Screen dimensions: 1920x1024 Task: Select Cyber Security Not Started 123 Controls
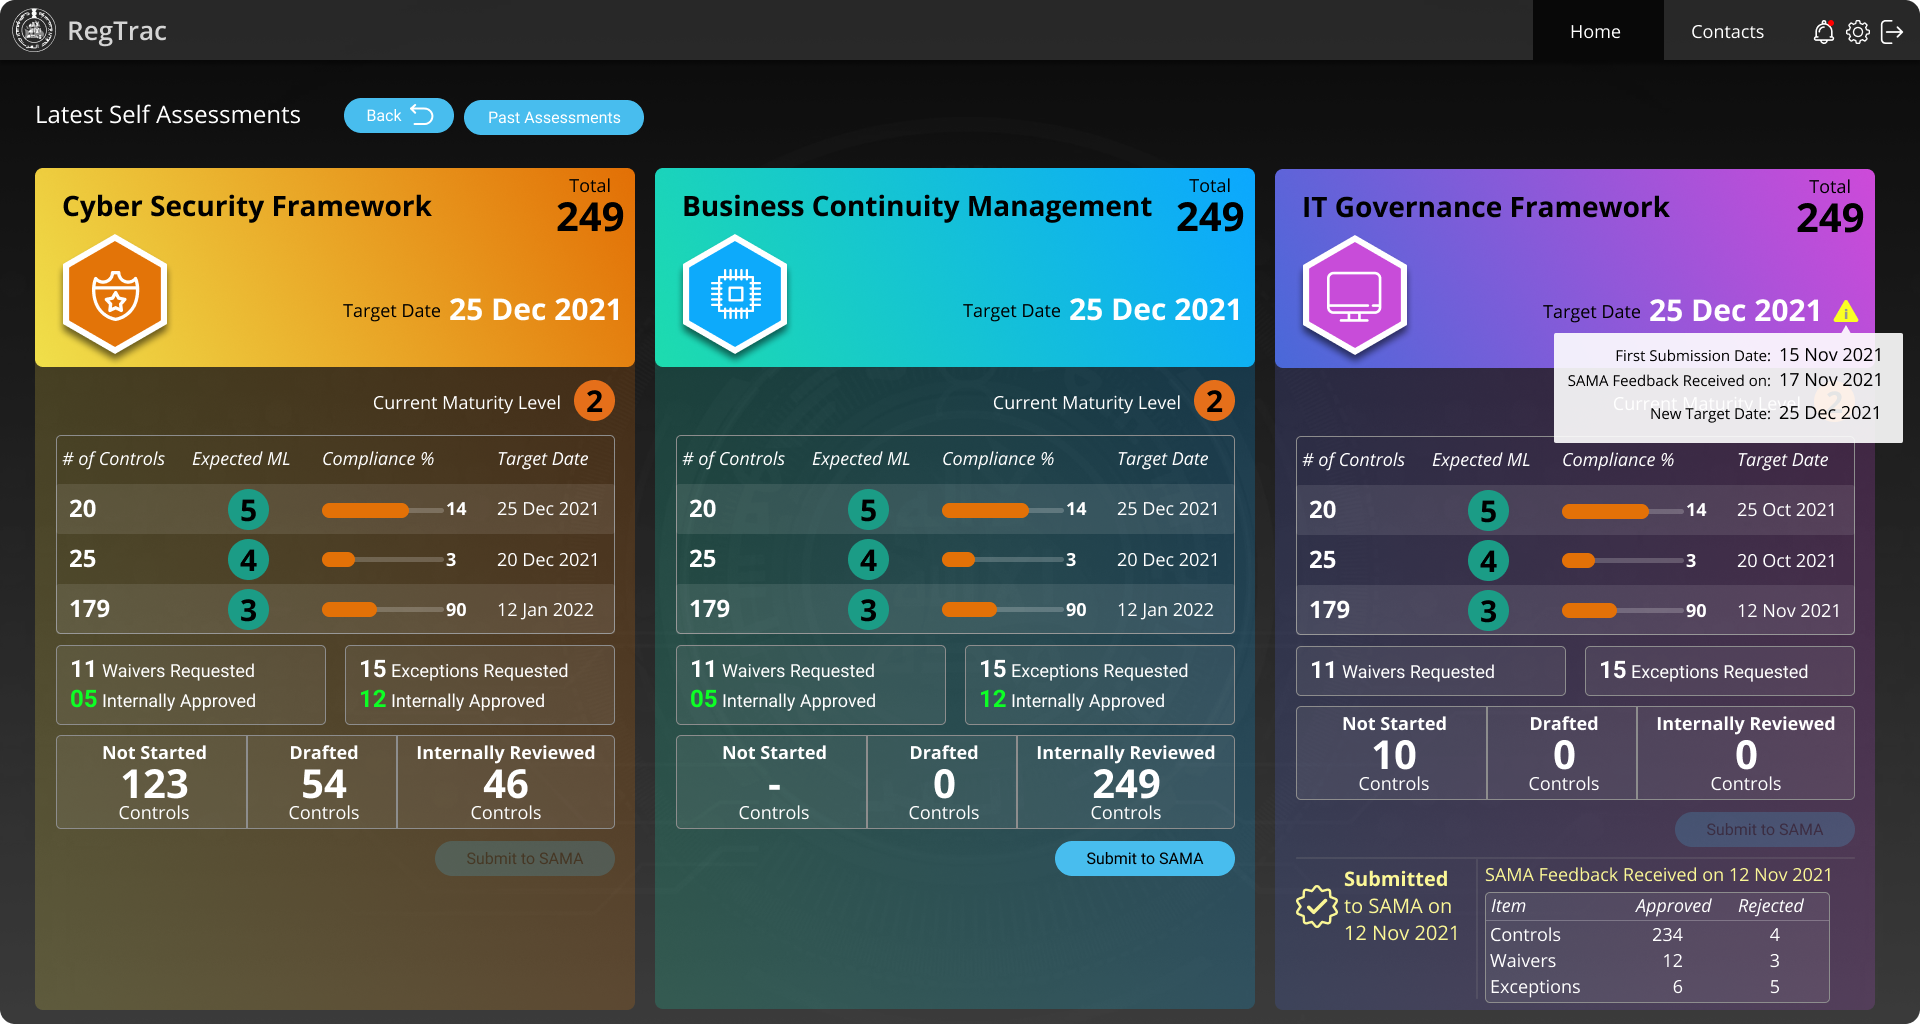153,783
